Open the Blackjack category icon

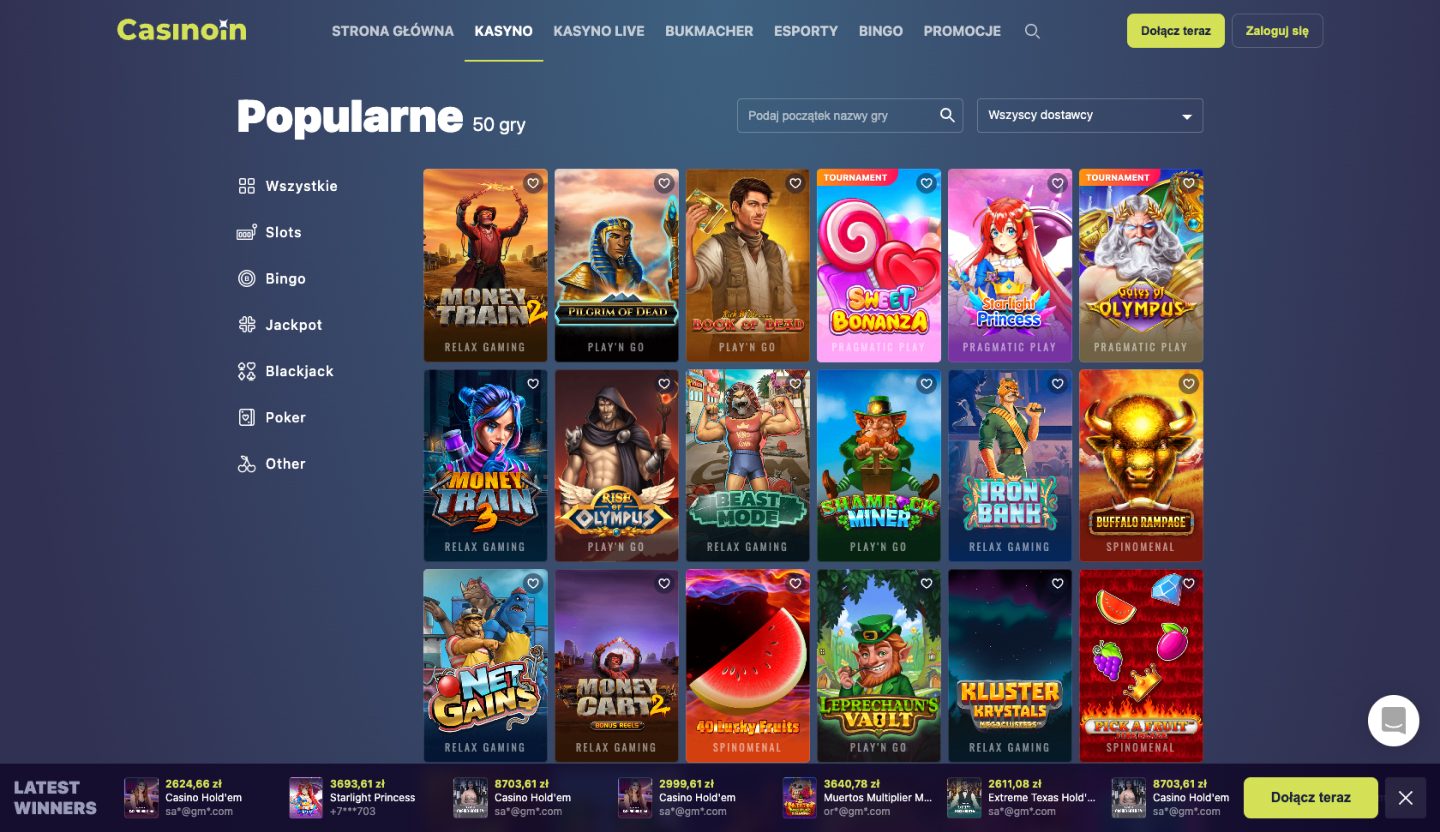click(246, 371)
